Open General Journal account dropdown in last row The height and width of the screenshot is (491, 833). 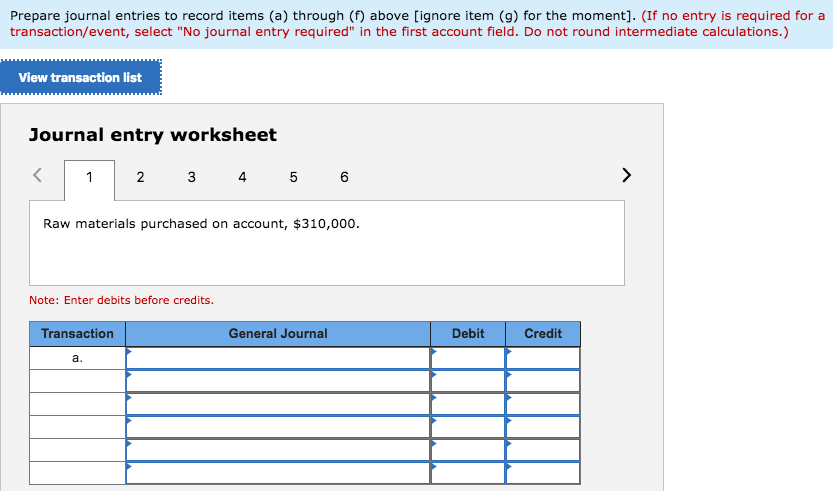click(278, 473)
